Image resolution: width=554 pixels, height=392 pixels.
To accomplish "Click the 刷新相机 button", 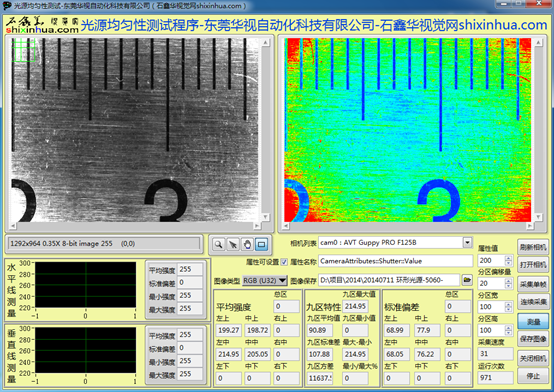I will tap(533, 247).
